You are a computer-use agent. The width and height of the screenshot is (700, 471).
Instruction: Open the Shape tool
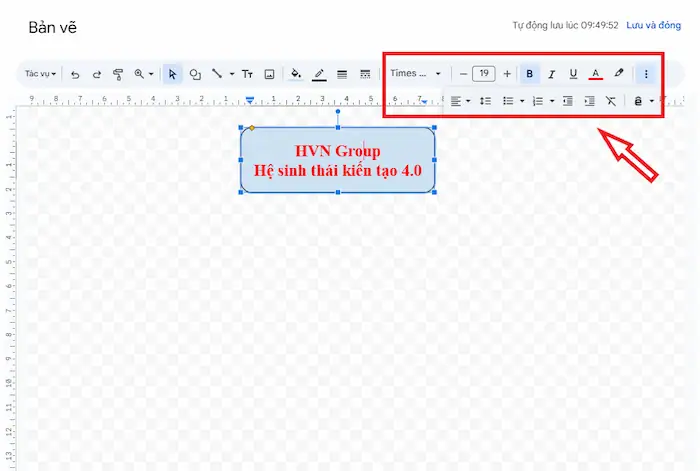195,74
